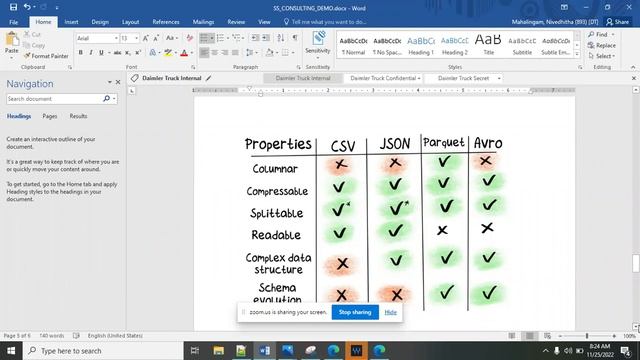
Task: Sort the selected text
Action: 281,38
